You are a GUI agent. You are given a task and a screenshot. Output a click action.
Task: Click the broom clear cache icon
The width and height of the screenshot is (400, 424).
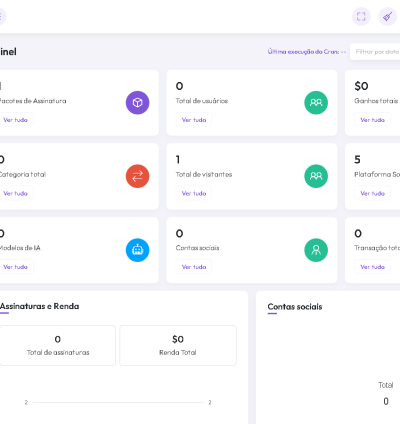click(x=388, y=16)
